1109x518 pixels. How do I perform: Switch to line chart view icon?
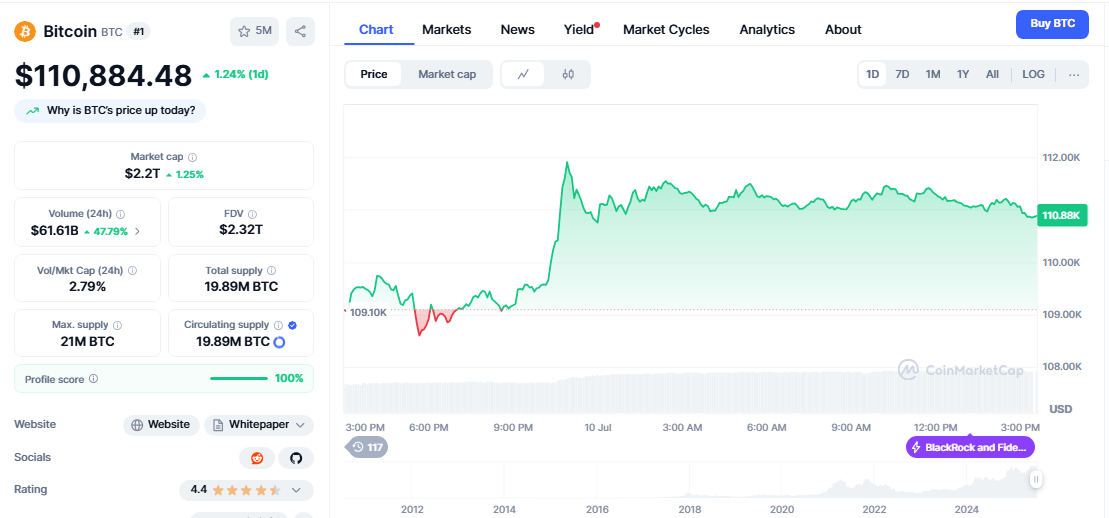tap(523, 74)
